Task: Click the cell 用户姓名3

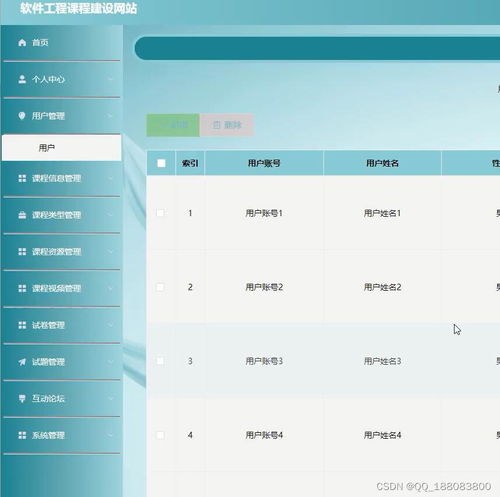Action: pyautogui.click(x=382, y=361)
